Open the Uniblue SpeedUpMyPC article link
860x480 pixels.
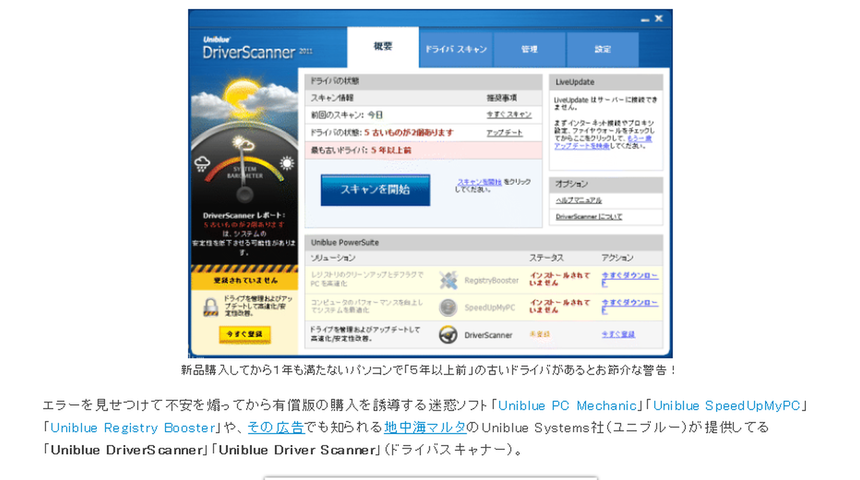(726, 405)
